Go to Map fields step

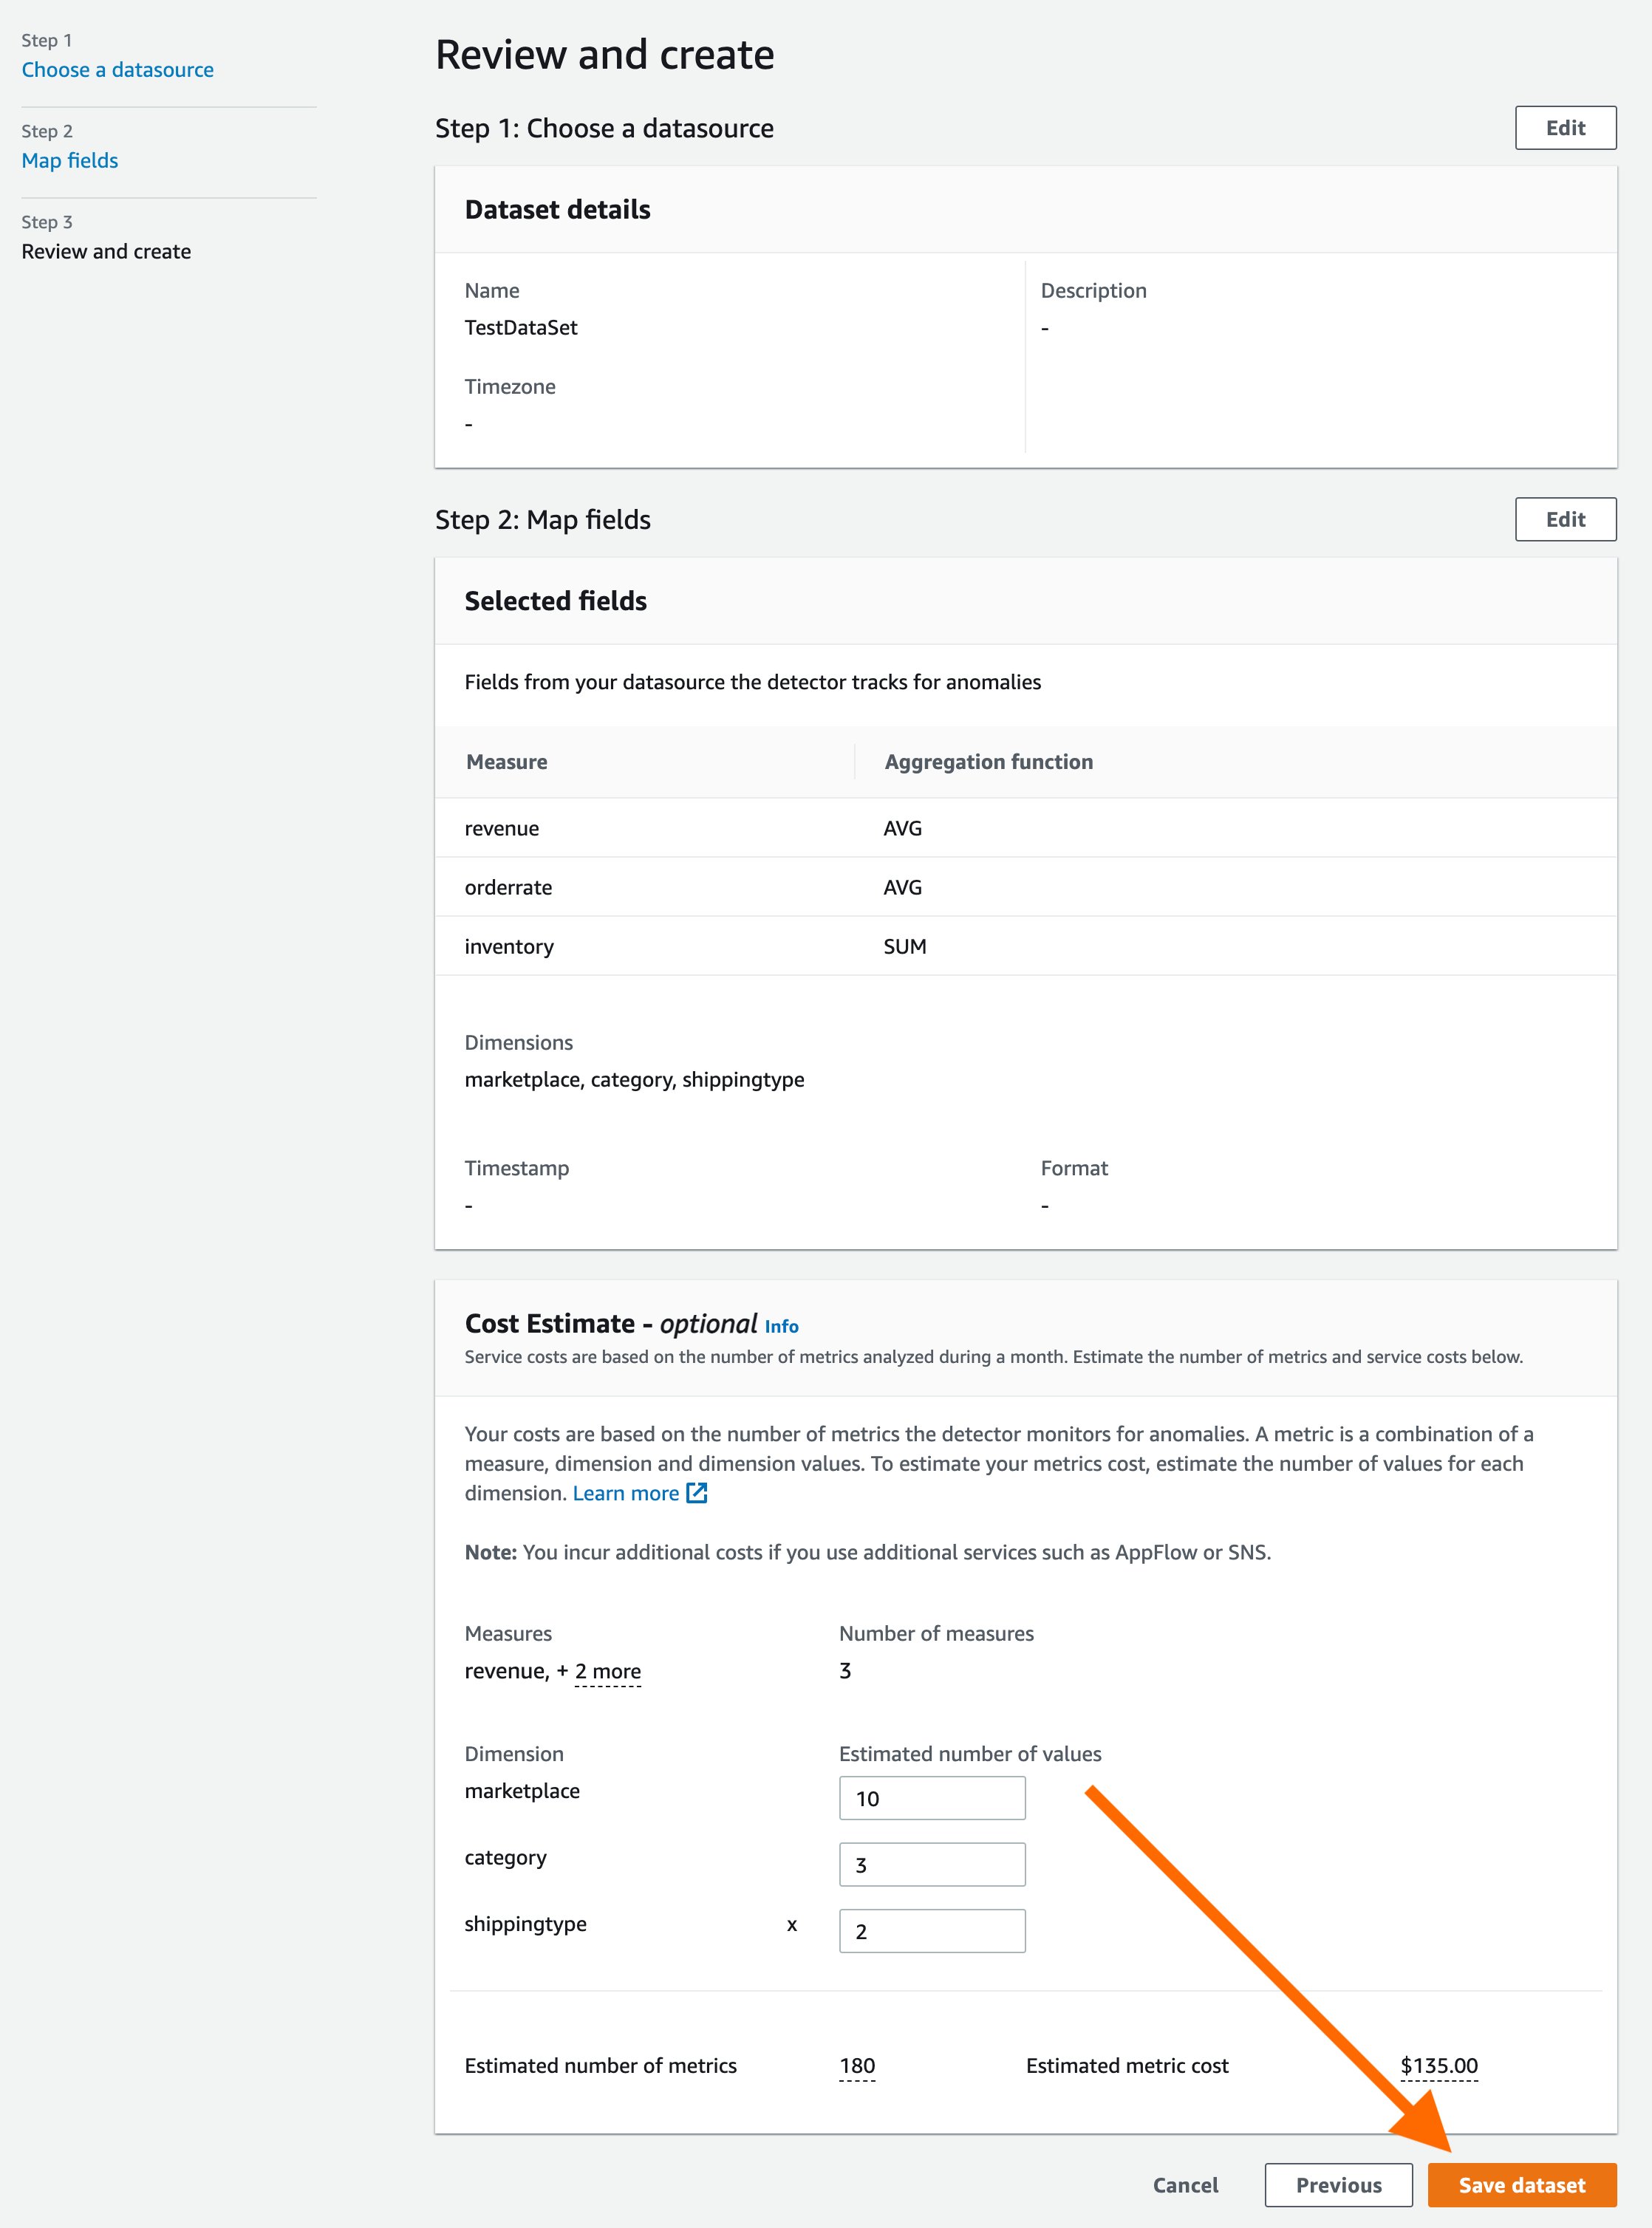(x=70, y=161)
